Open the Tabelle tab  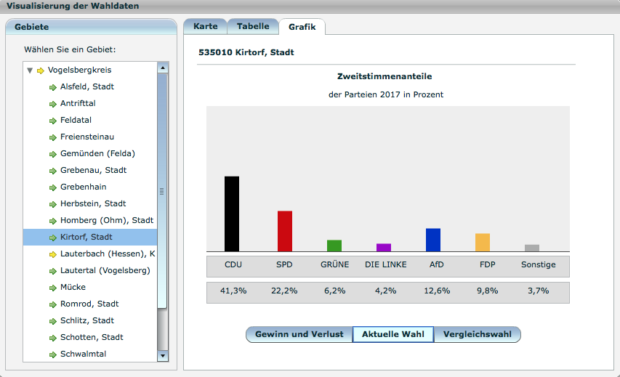point(253,27)
